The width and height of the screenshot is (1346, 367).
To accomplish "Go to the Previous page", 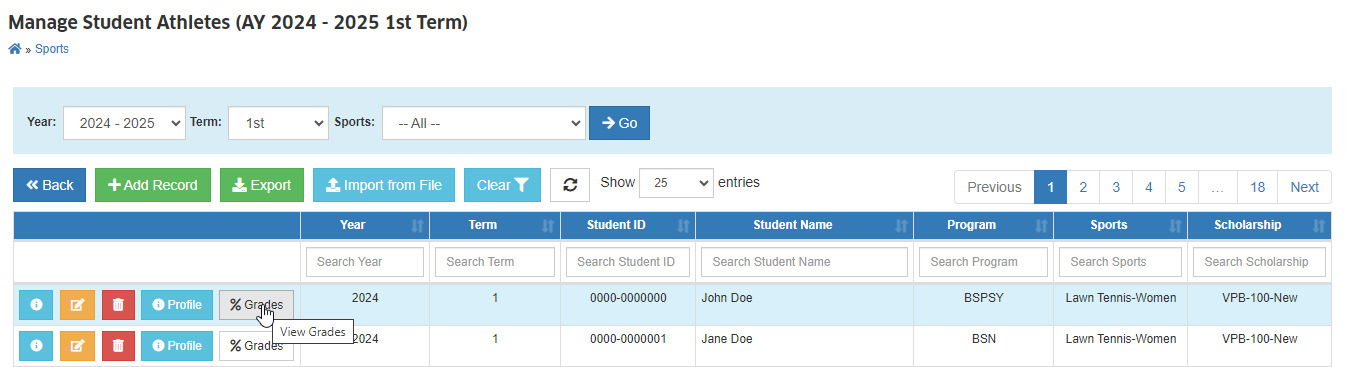I will tap(994, 187).
